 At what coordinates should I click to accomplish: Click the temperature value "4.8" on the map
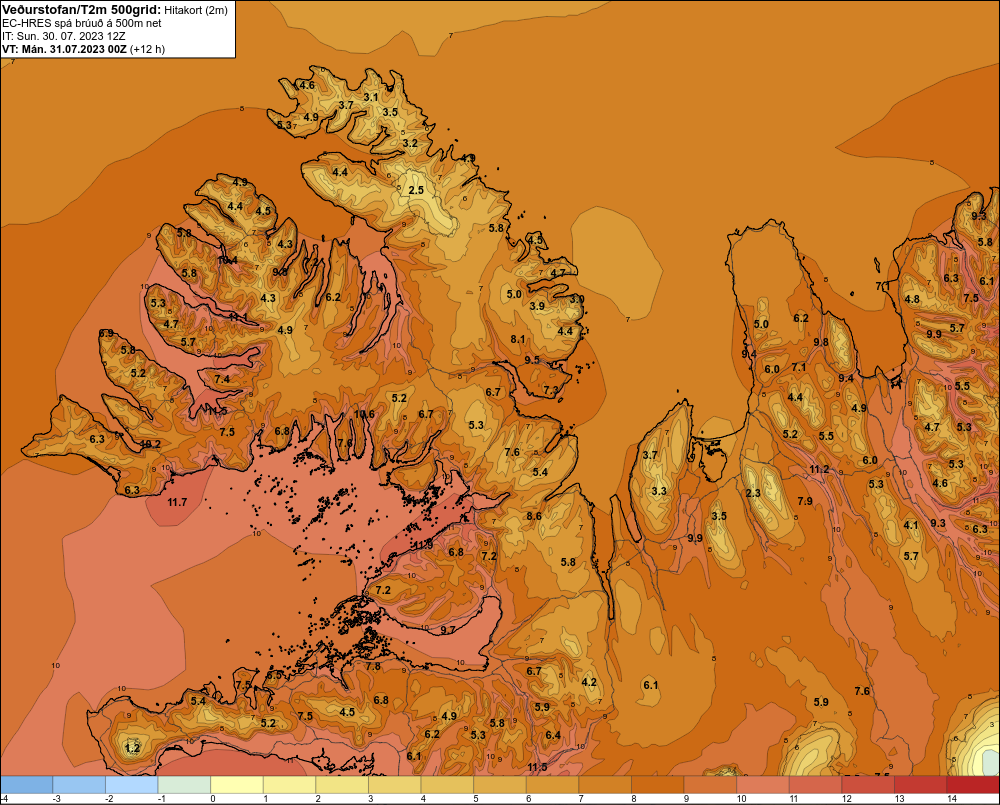912,299
